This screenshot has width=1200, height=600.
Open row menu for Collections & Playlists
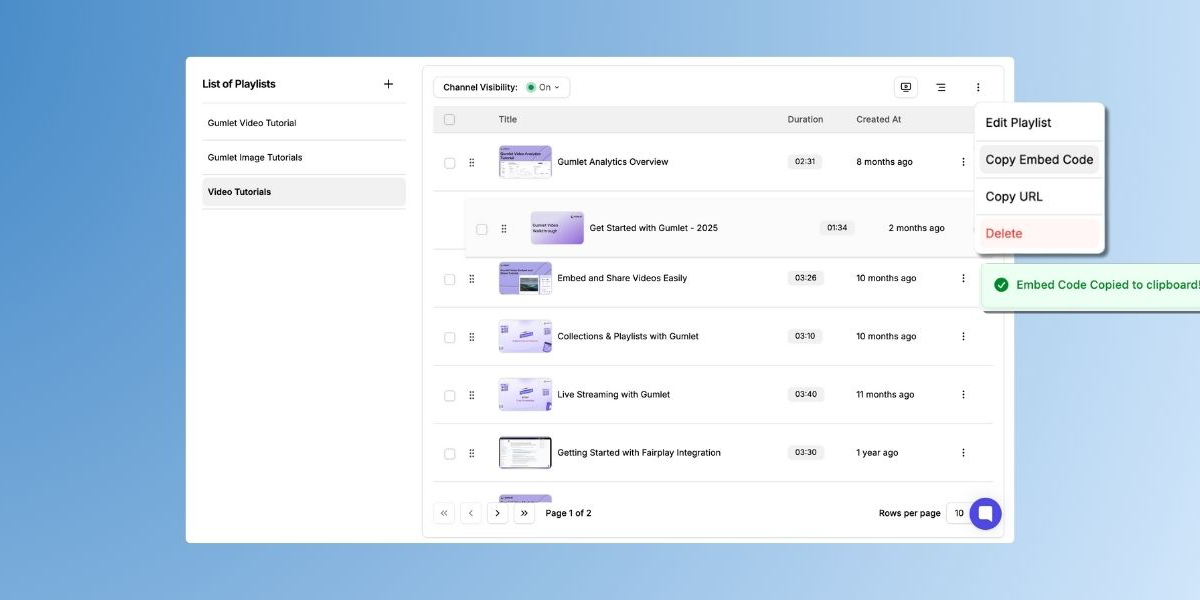click(x=963, y=337)
